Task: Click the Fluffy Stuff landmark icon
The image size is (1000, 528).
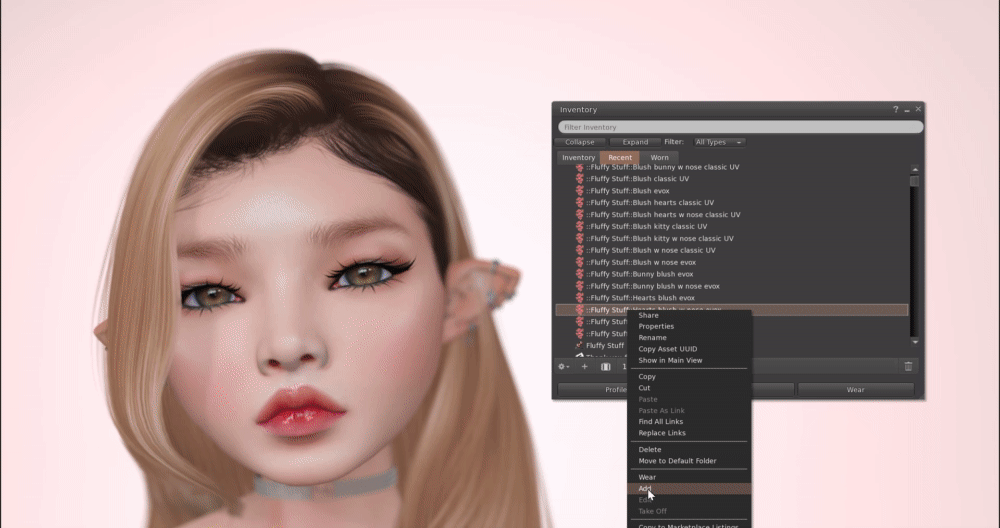Action: click(x=580, y=346)
